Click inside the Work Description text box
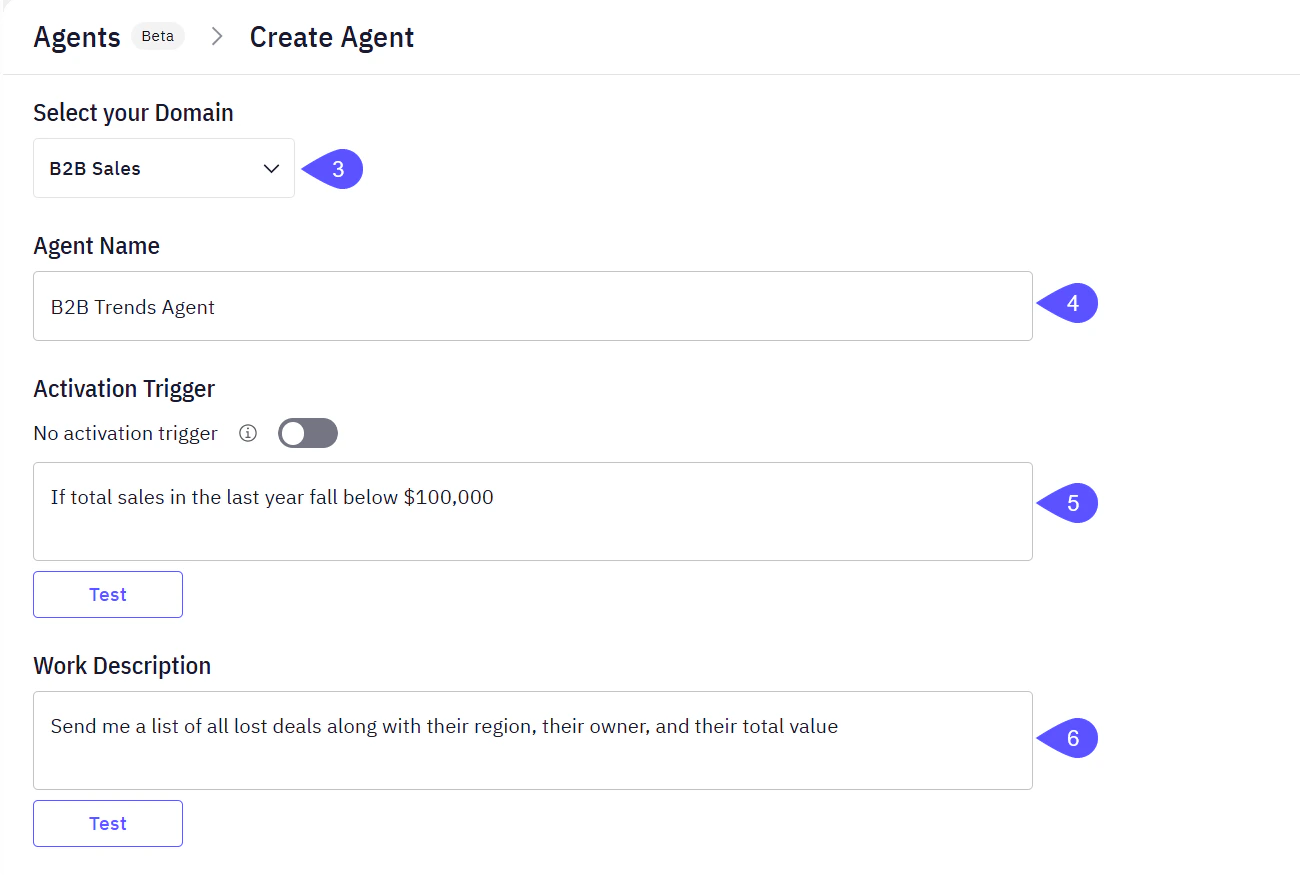The height and width of the screenshot is (875, 1300). click(x=530, y=740)
